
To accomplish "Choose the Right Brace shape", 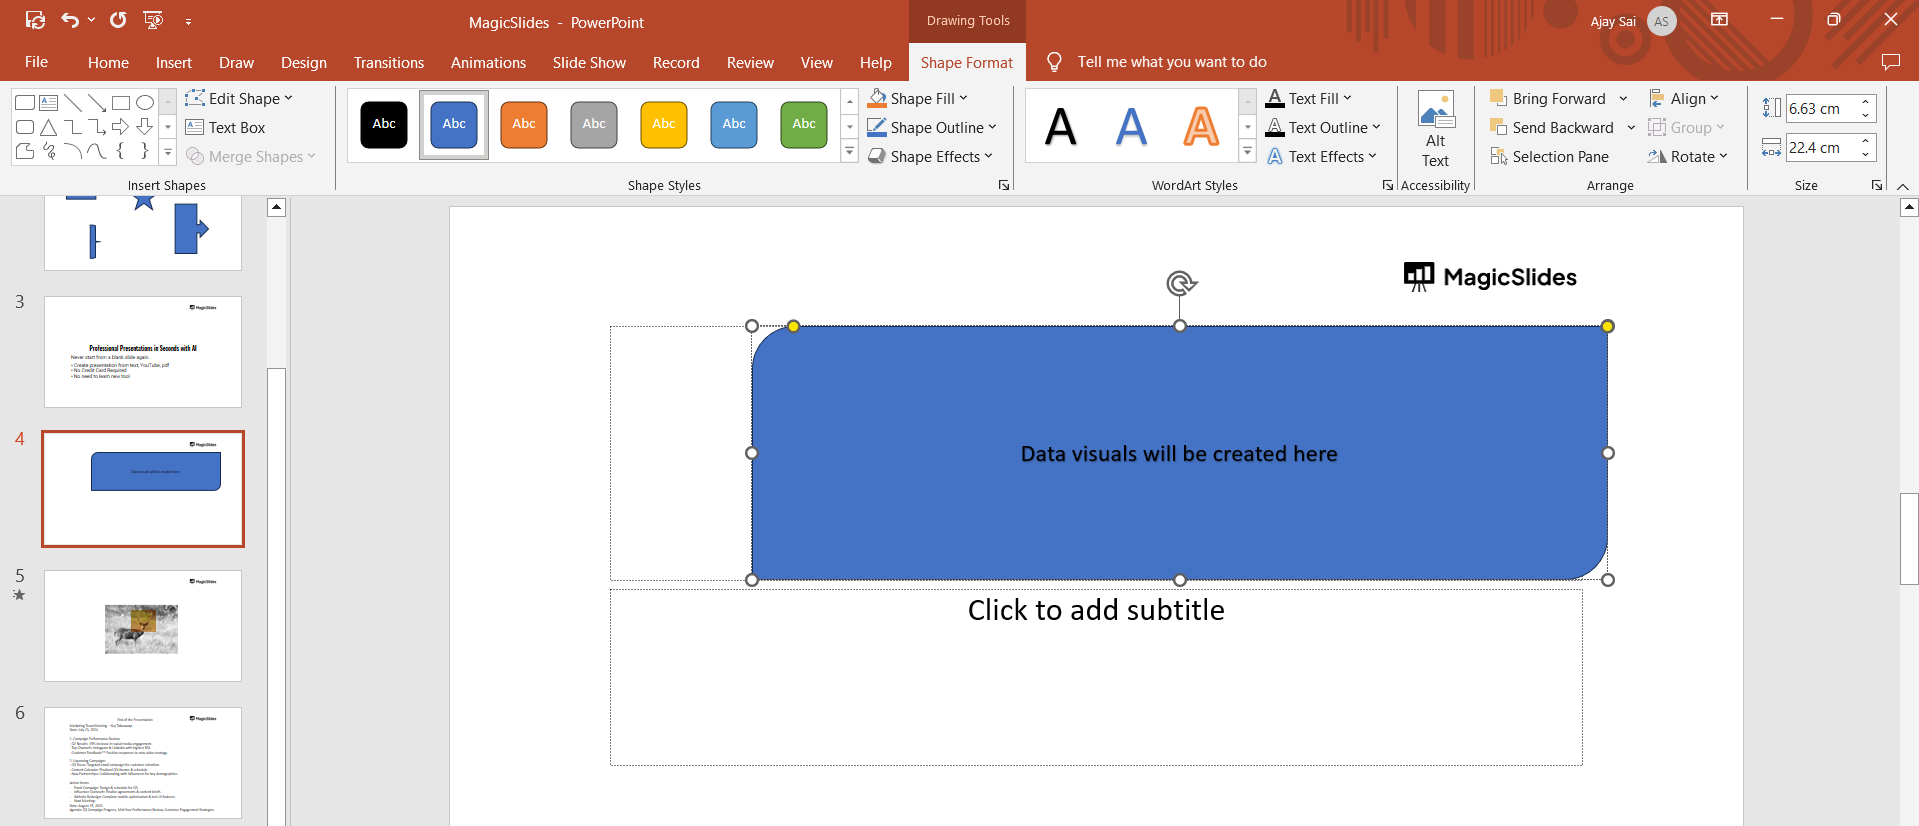I will click(145, 151).
